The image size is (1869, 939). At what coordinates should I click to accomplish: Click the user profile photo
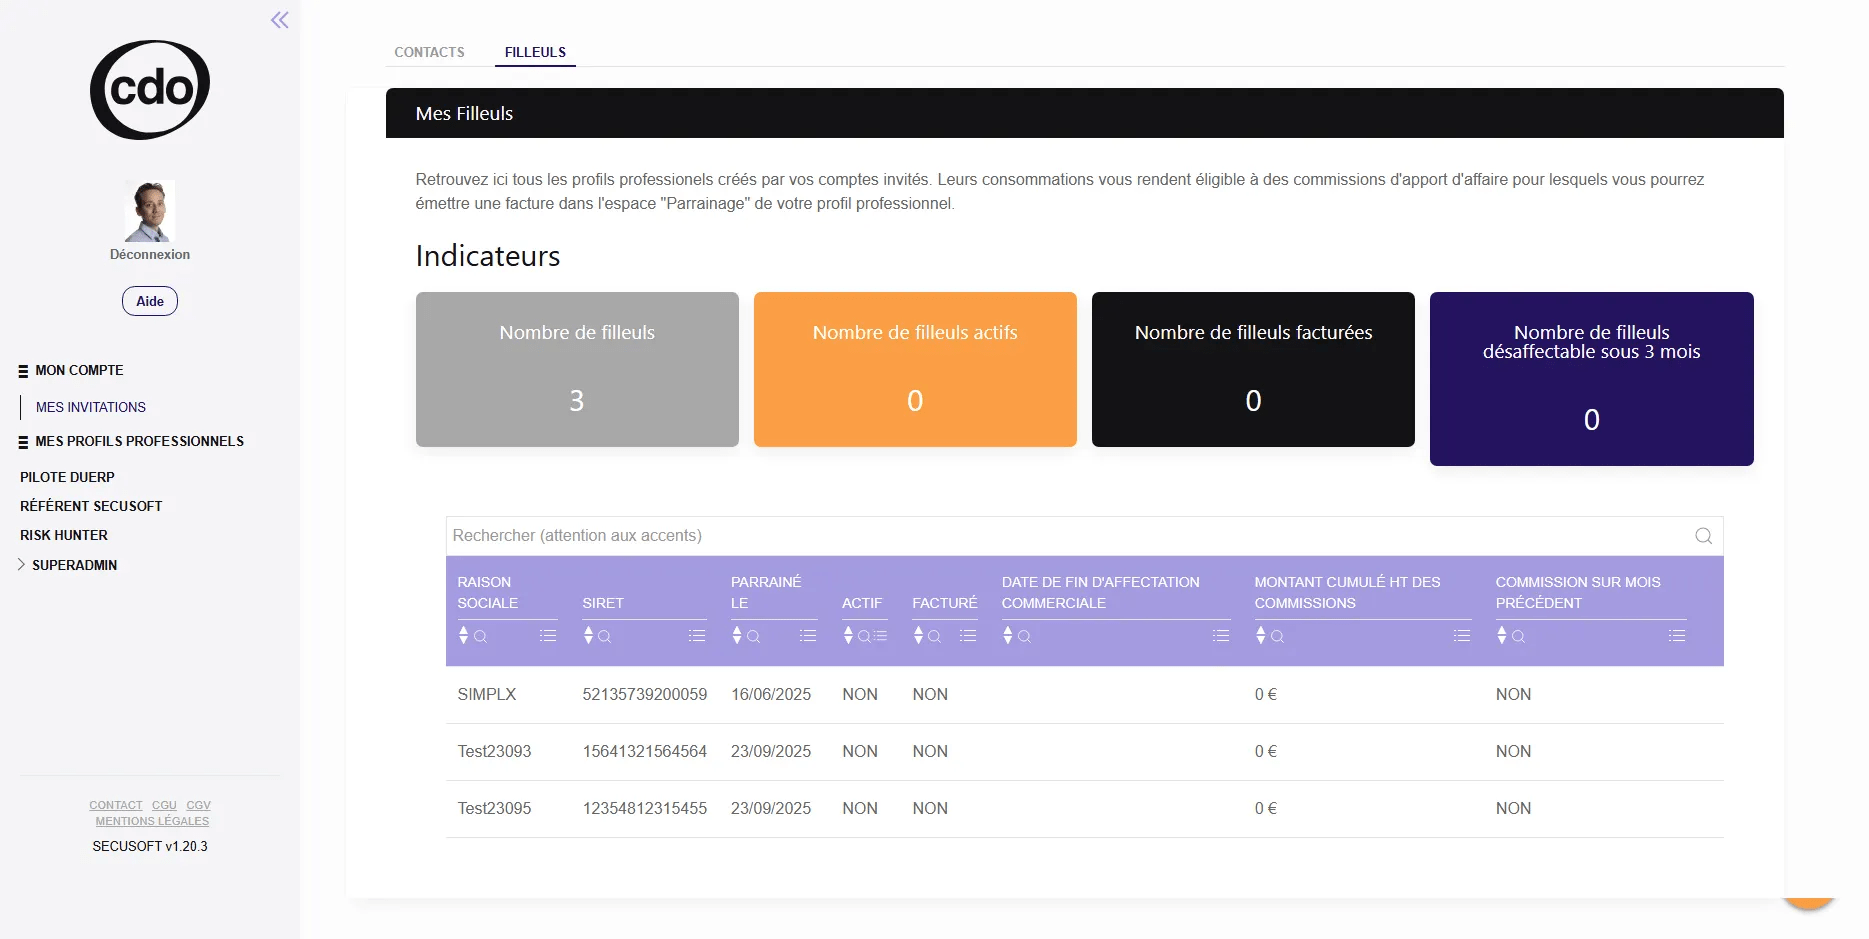(150, 211)
